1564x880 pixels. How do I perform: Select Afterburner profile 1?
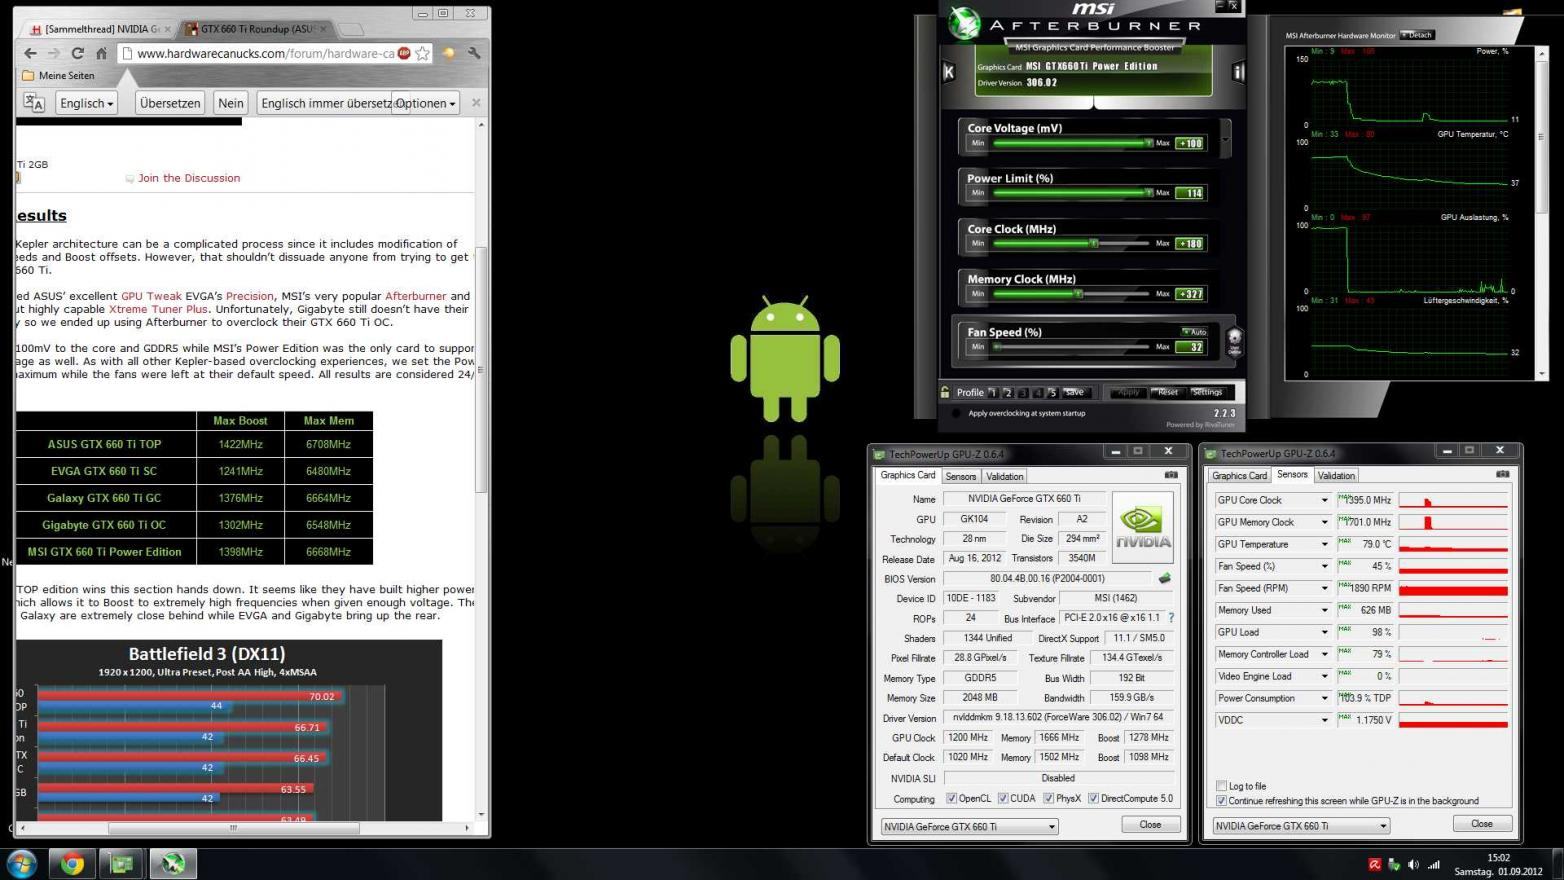[x=993, y=392]
